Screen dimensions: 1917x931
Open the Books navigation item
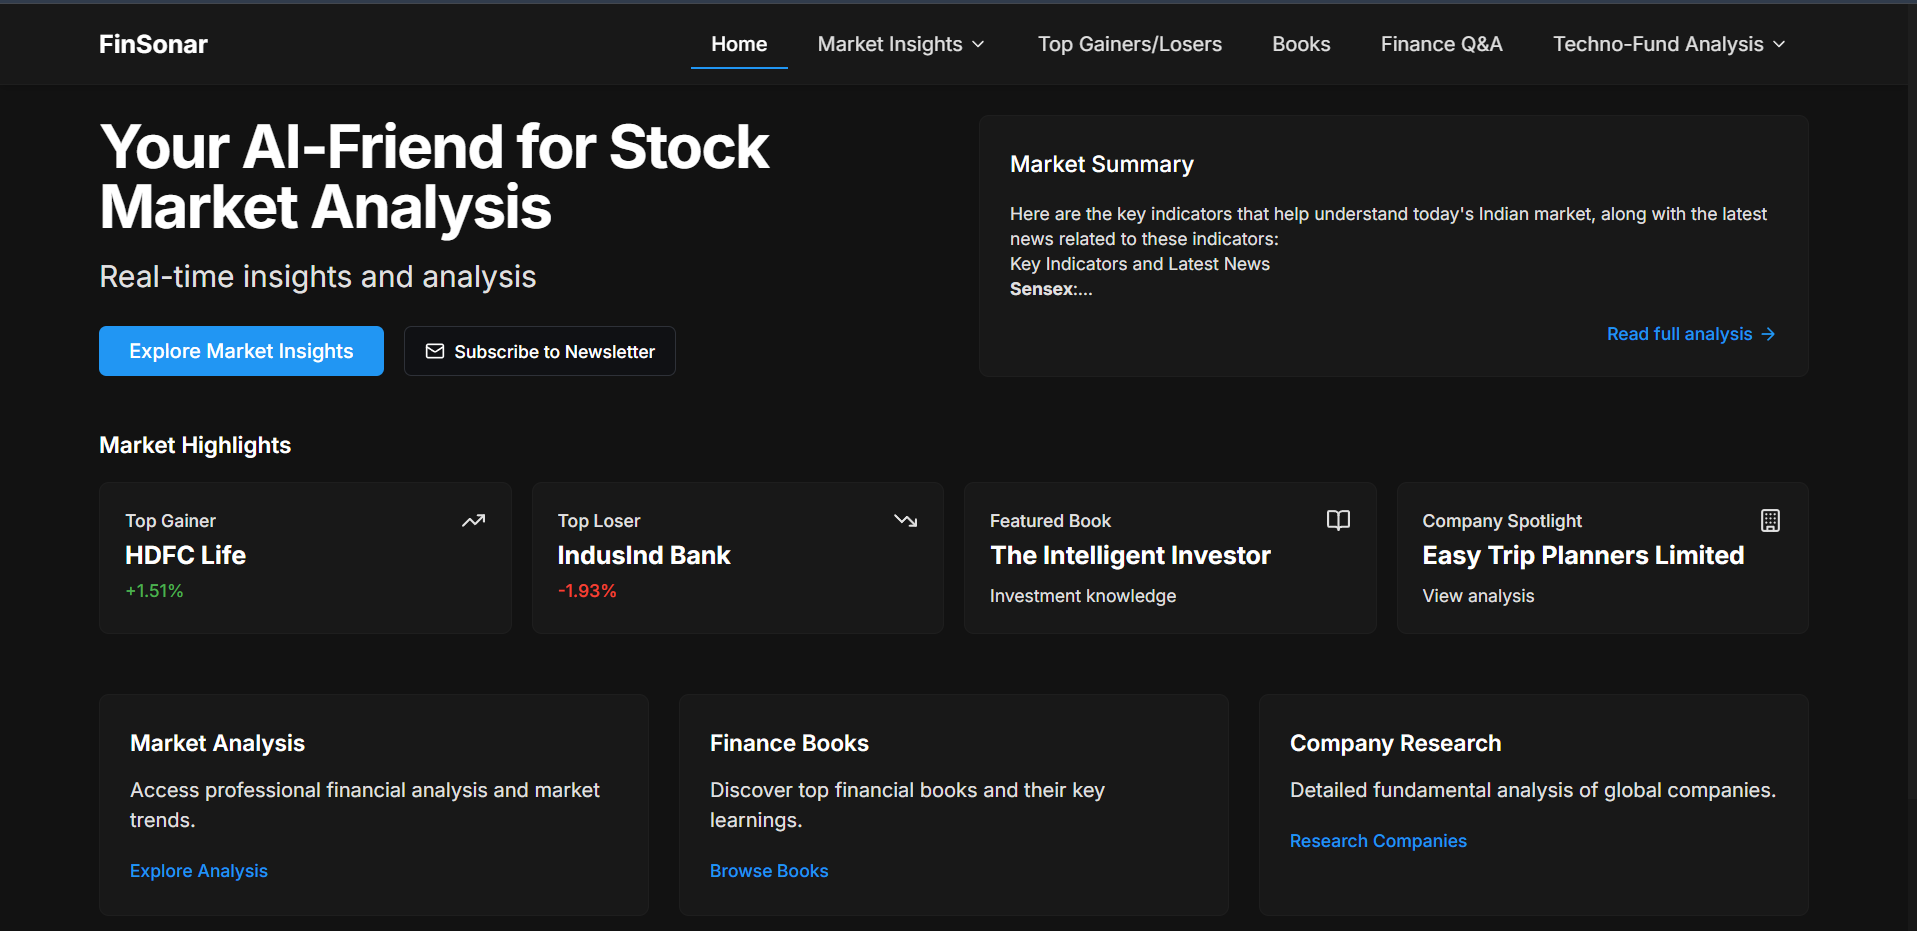pos(1301,44)
